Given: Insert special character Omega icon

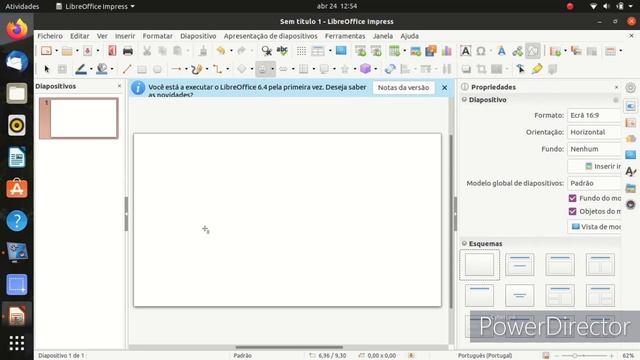Looking at the screenshot, I should click(481, 51).
